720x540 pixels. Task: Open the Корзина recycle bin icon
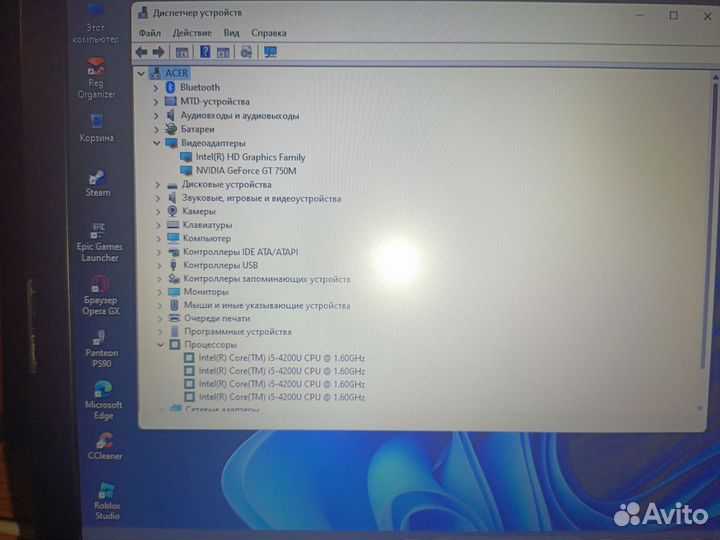(96, 129)
